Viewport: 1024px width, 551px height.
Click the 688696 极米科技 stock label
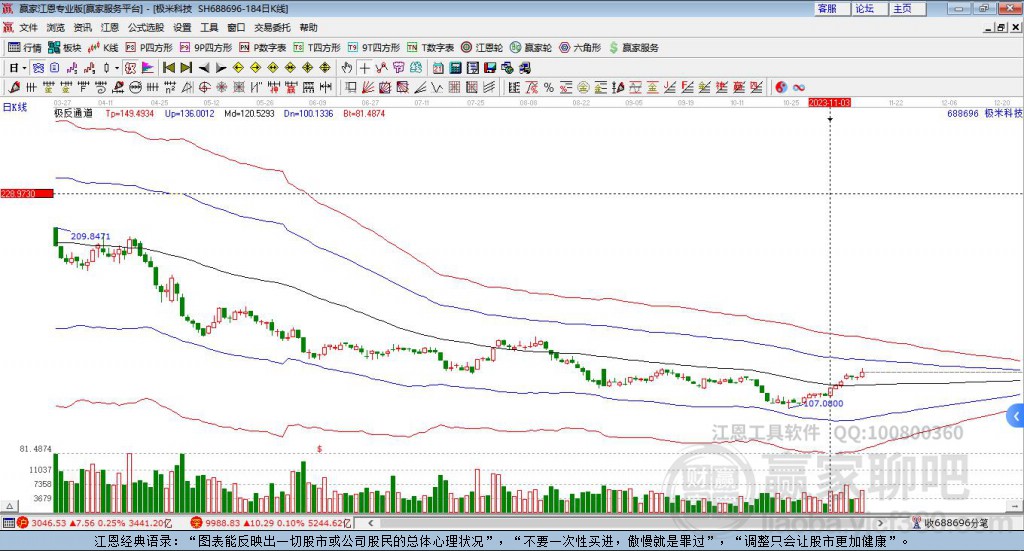tap(985, 113)
